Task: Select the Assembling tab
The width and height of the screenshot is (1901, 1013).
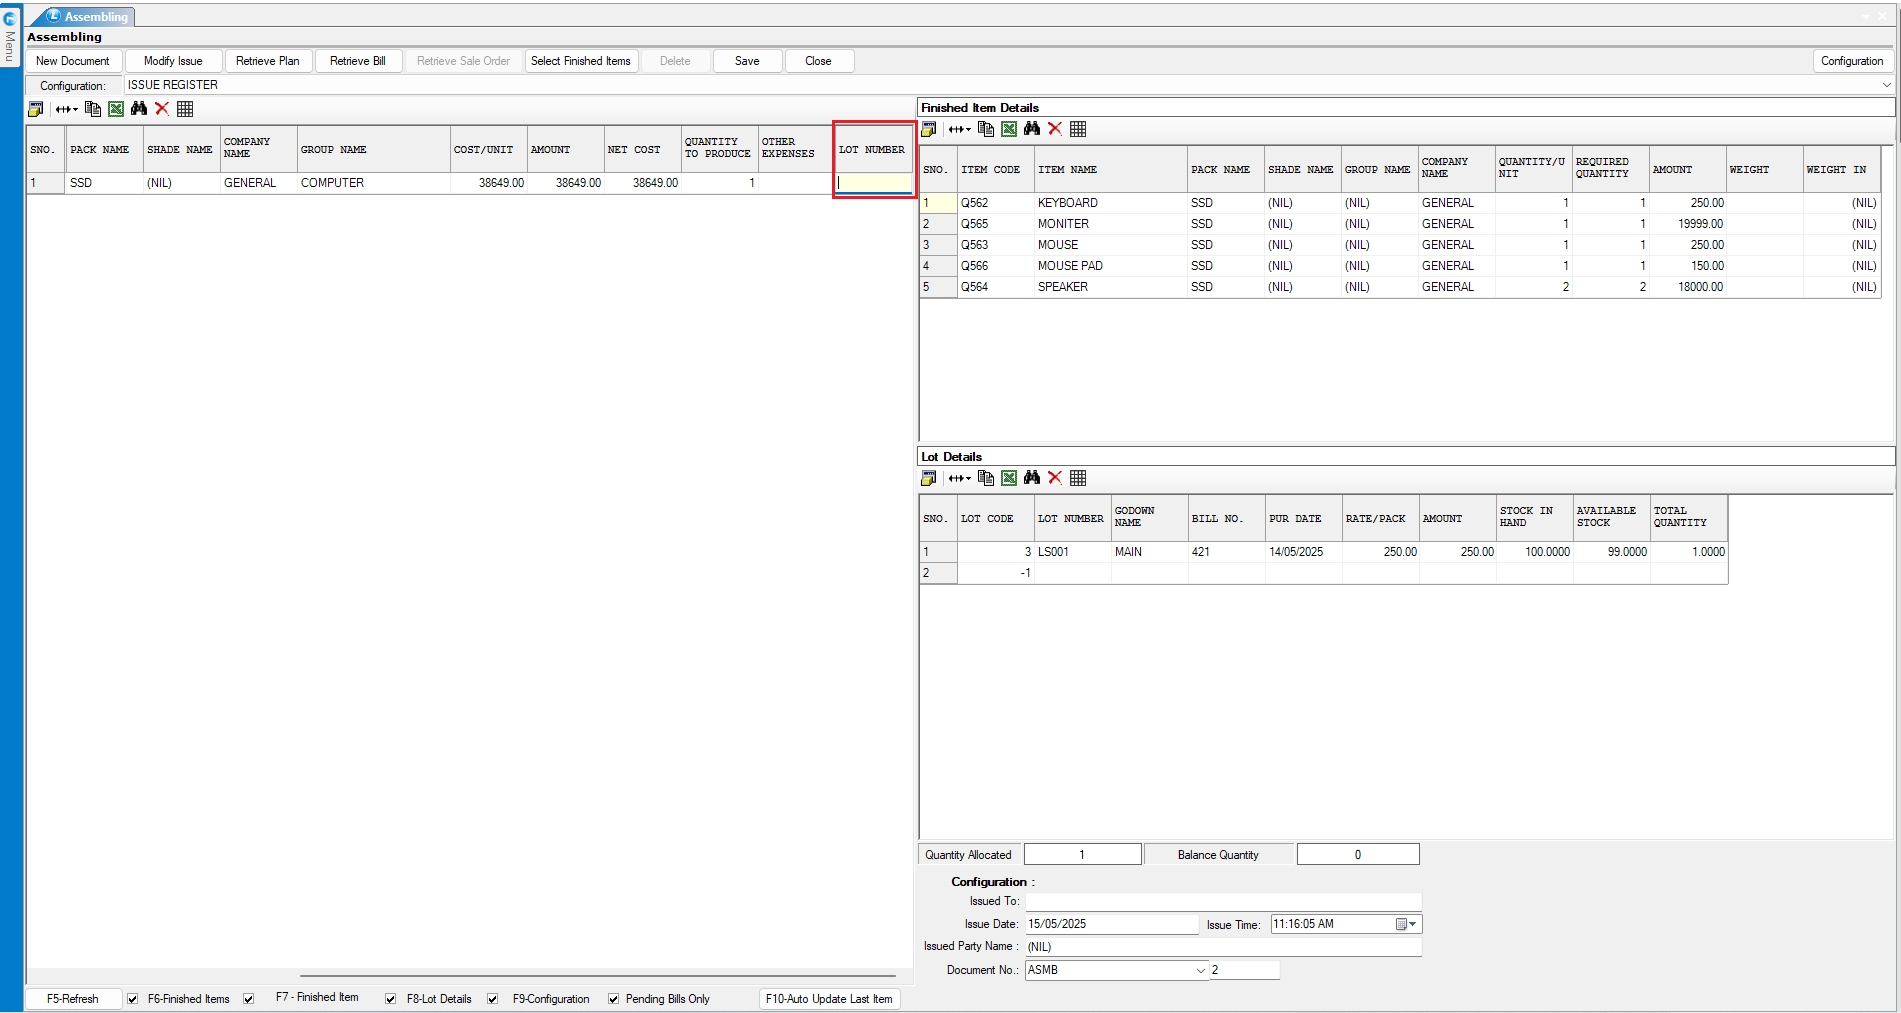Action: click(x=88, y=17)
